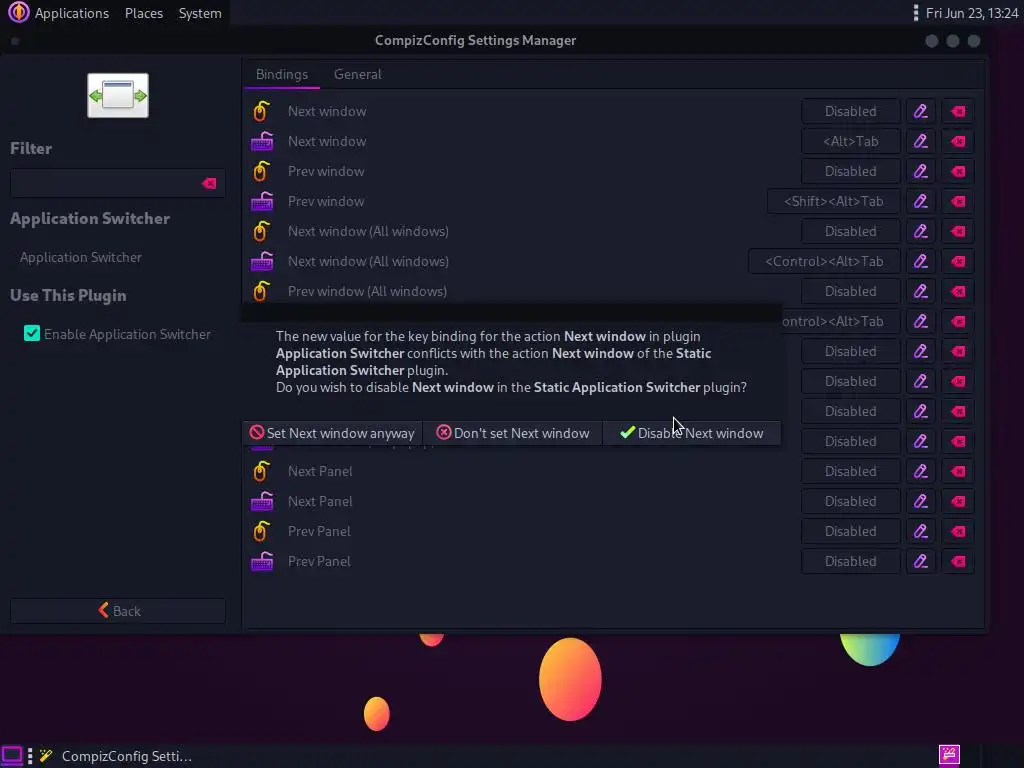Click Disabled value for Next window (All windows) mouse
The height and width of the screenshot is (768, 1024).
pos(850,231)
